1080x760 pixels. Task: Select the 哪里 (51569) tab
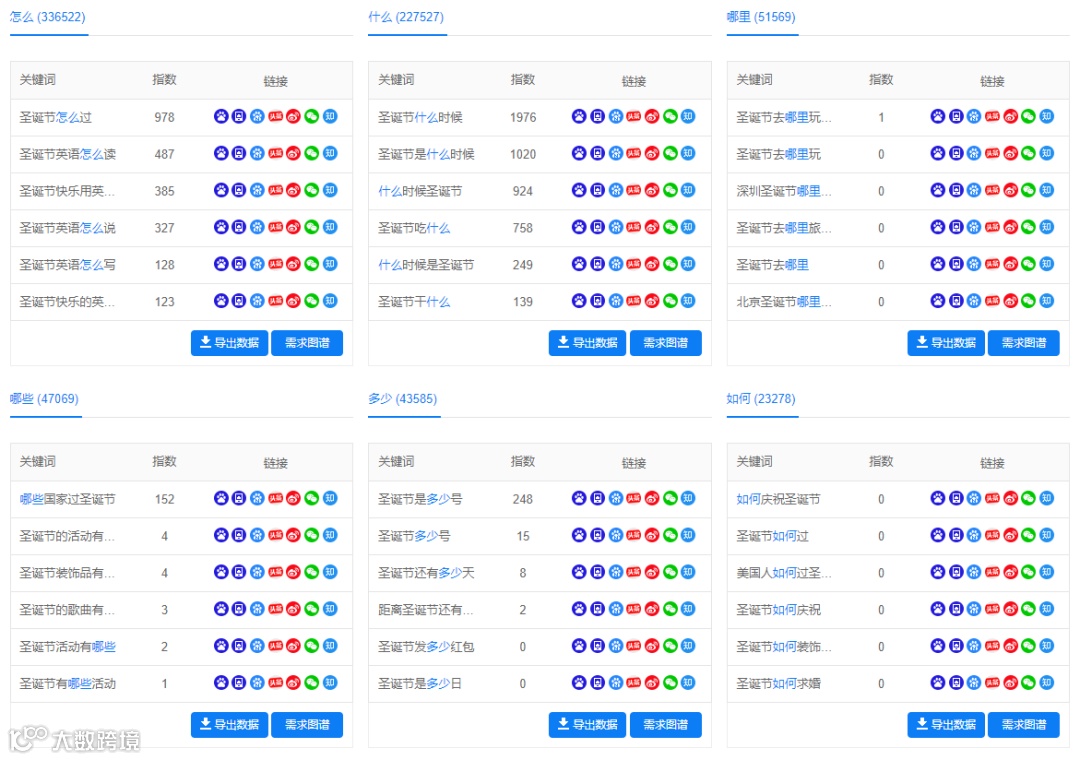pos(761,17)
